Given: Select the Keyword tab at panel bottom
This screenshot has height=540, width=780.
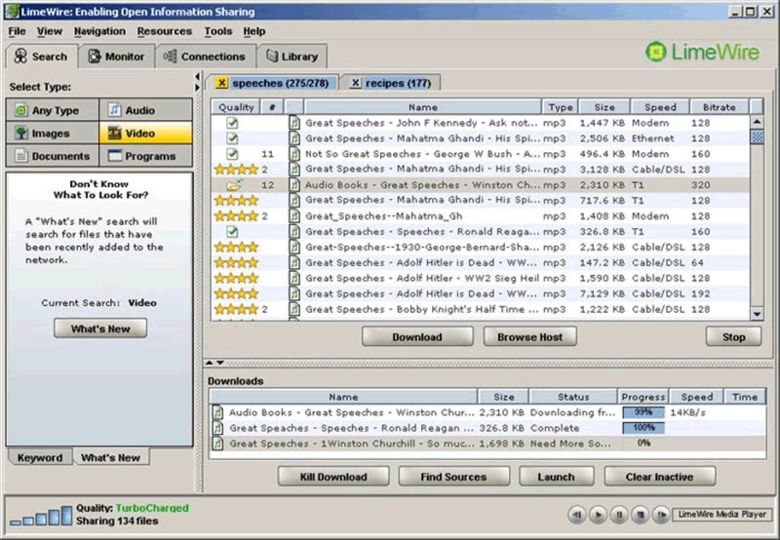Looking at the screenshot, I should coord(40,457).
